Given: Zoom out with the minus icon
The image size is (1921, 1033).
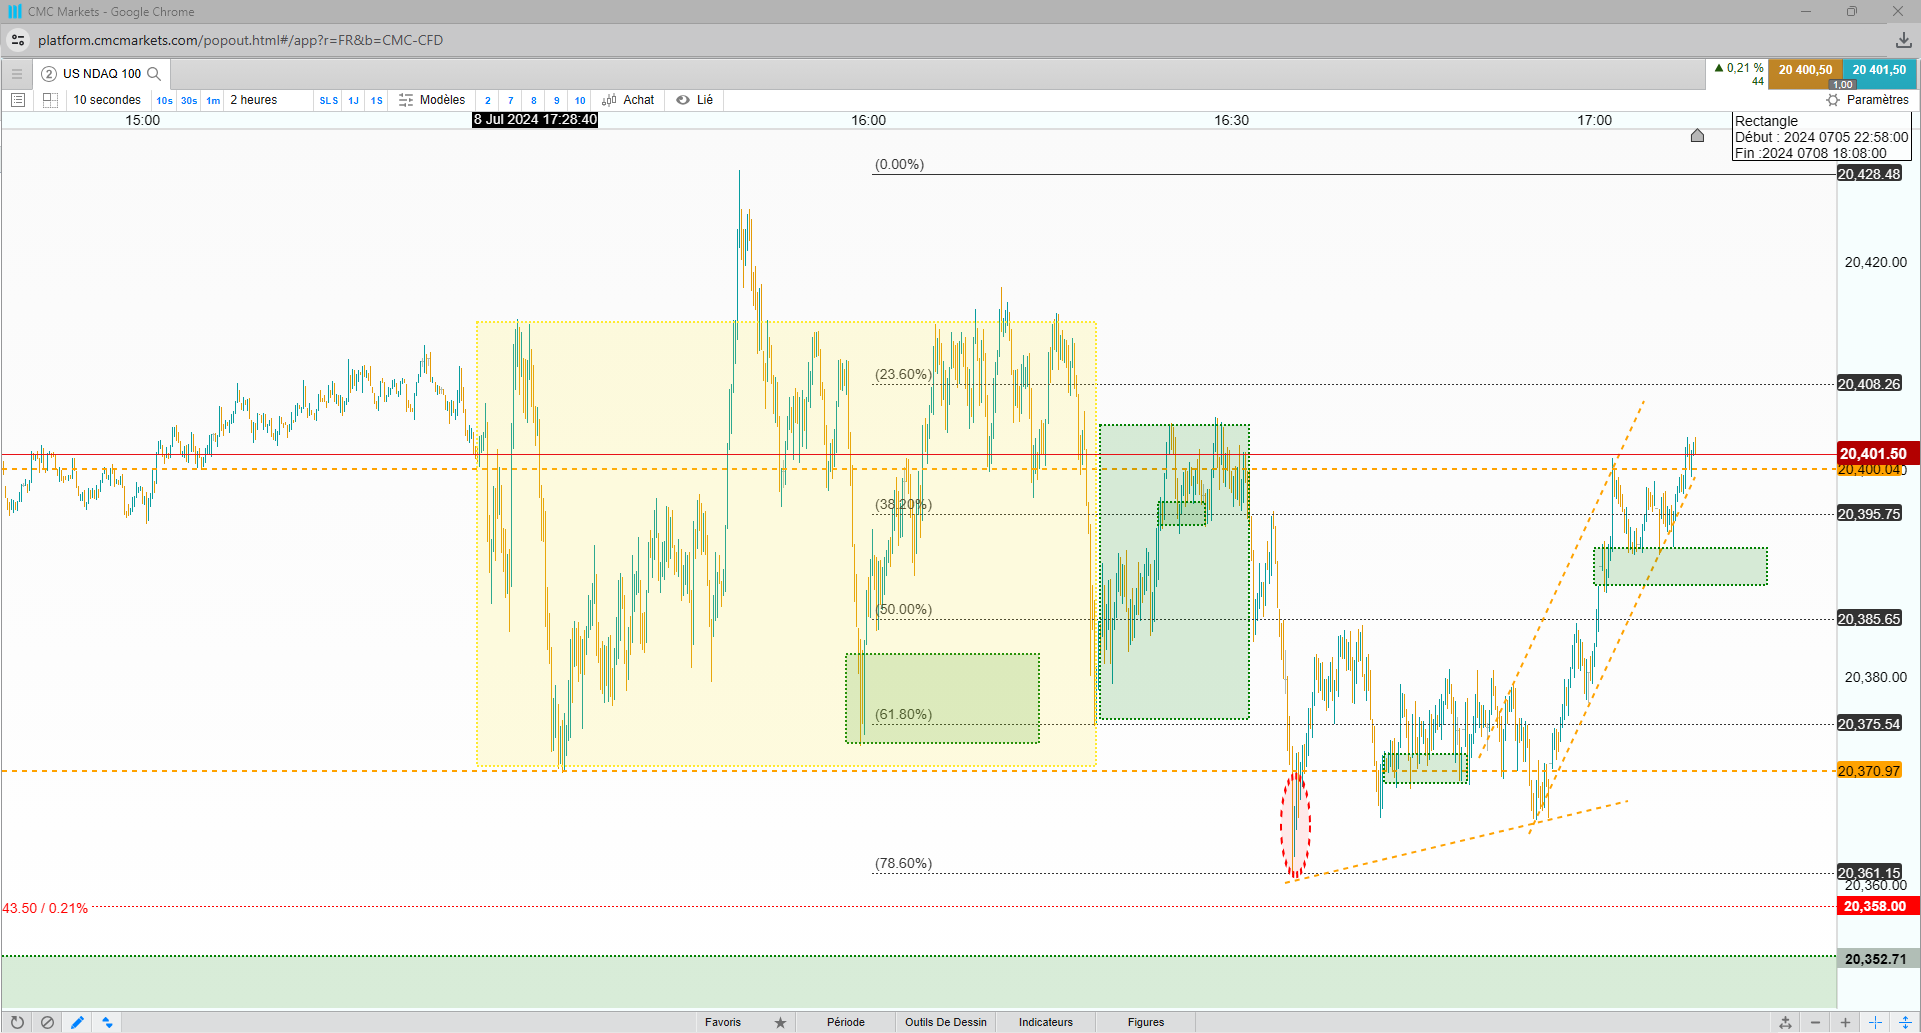Looking at the screenshot, I should pos(1815,1022).
